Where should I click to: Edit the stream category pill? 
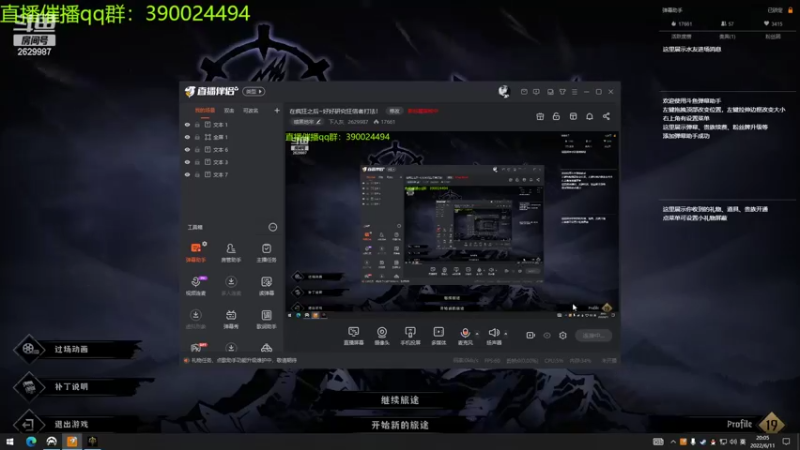(x=307, y=122)
